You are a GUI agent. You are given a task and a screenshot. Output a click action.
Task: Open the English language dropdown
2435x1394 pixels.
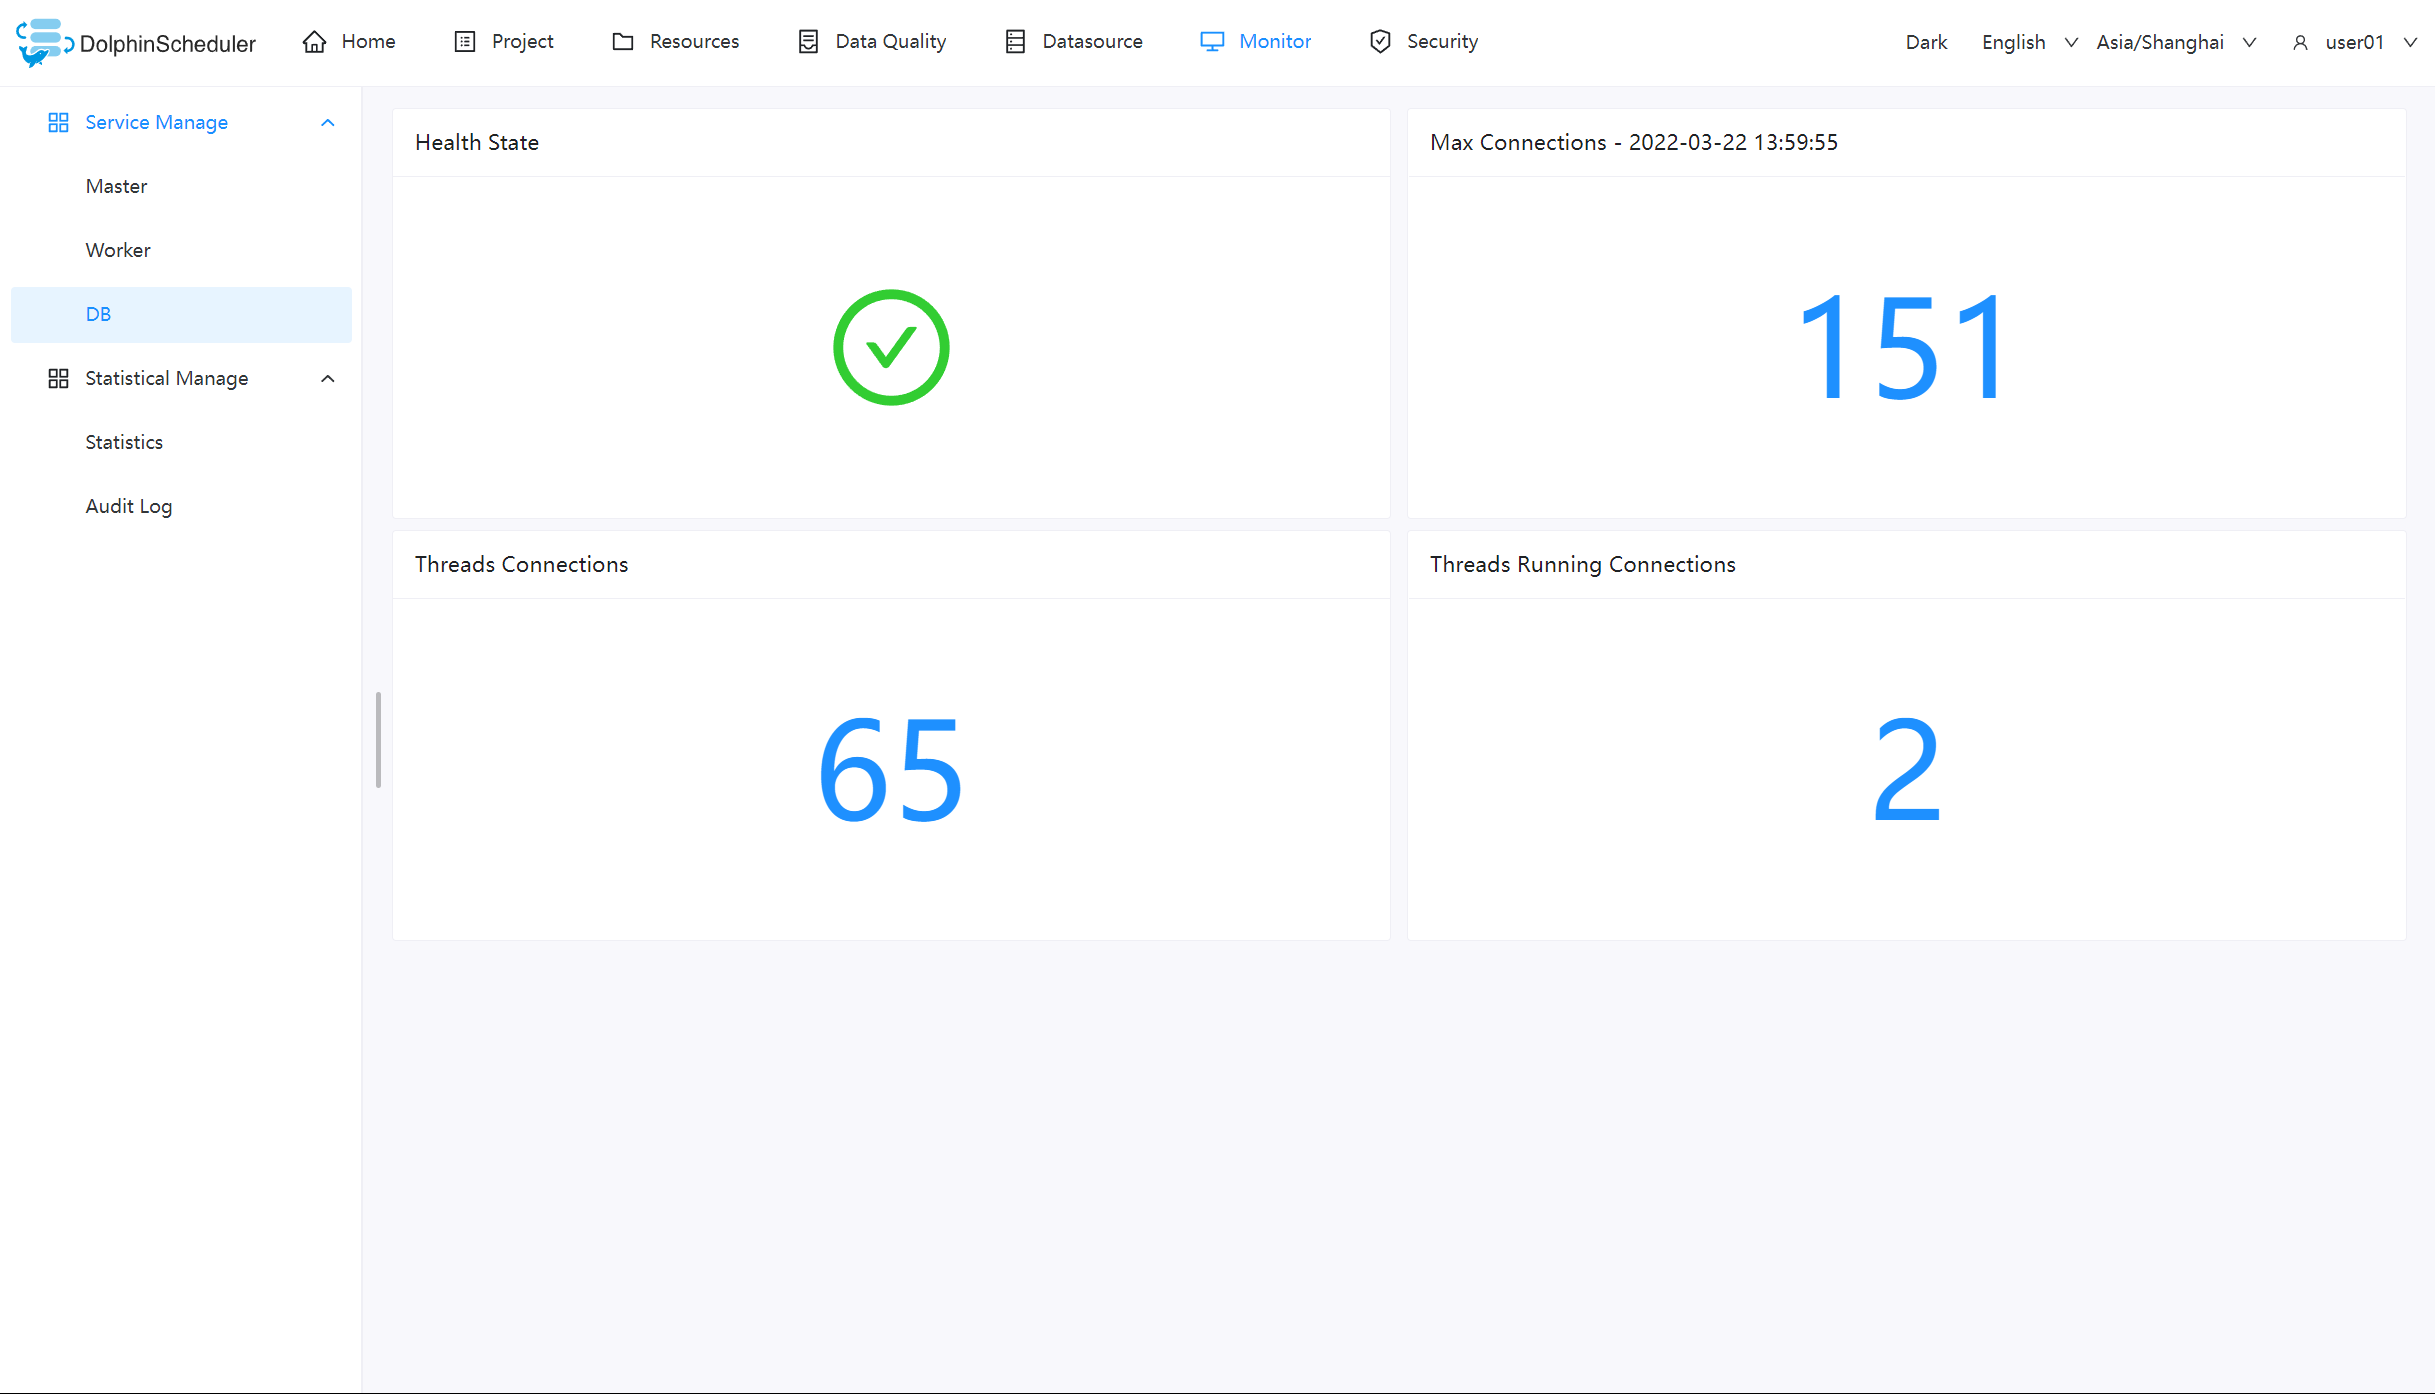[x=2028, y=42]
